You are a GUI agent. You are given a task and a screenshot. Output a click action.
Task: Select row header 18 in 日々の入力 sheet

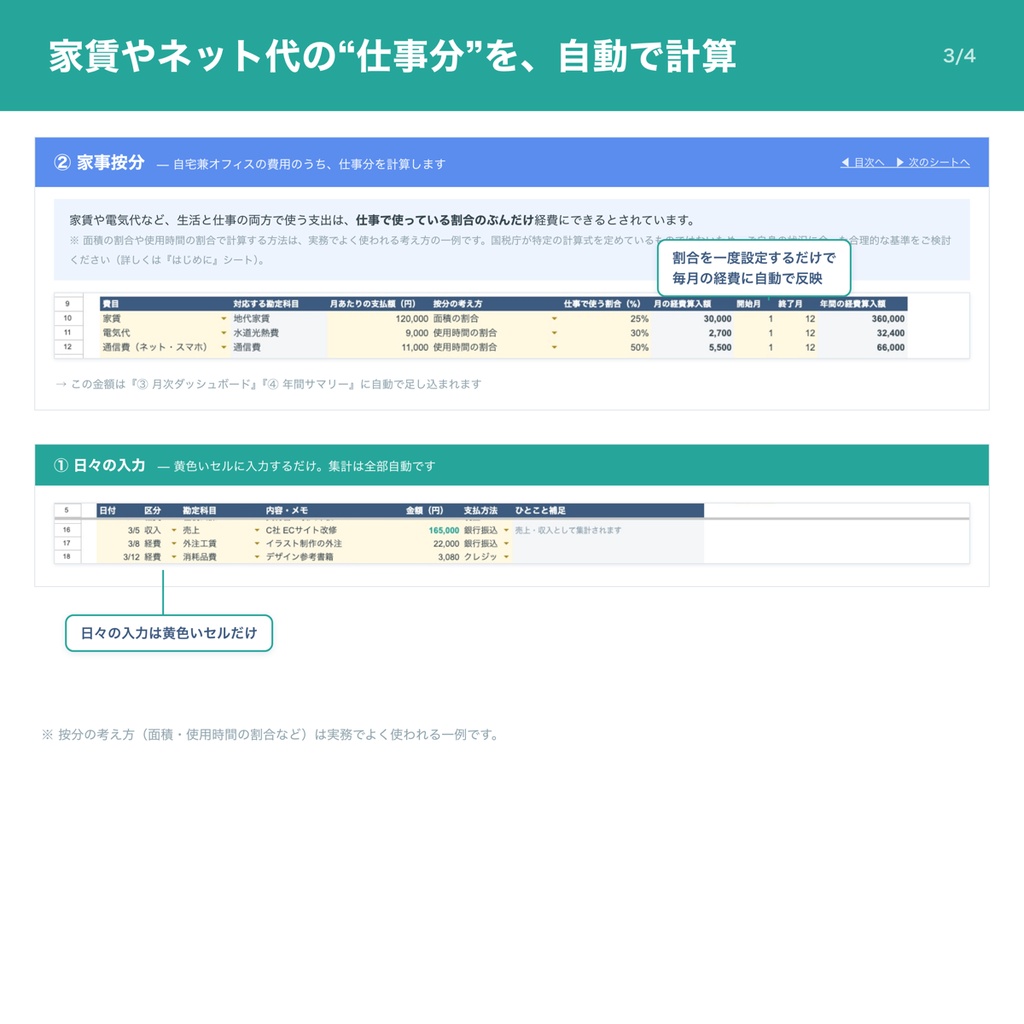click(x=67, y=556)
